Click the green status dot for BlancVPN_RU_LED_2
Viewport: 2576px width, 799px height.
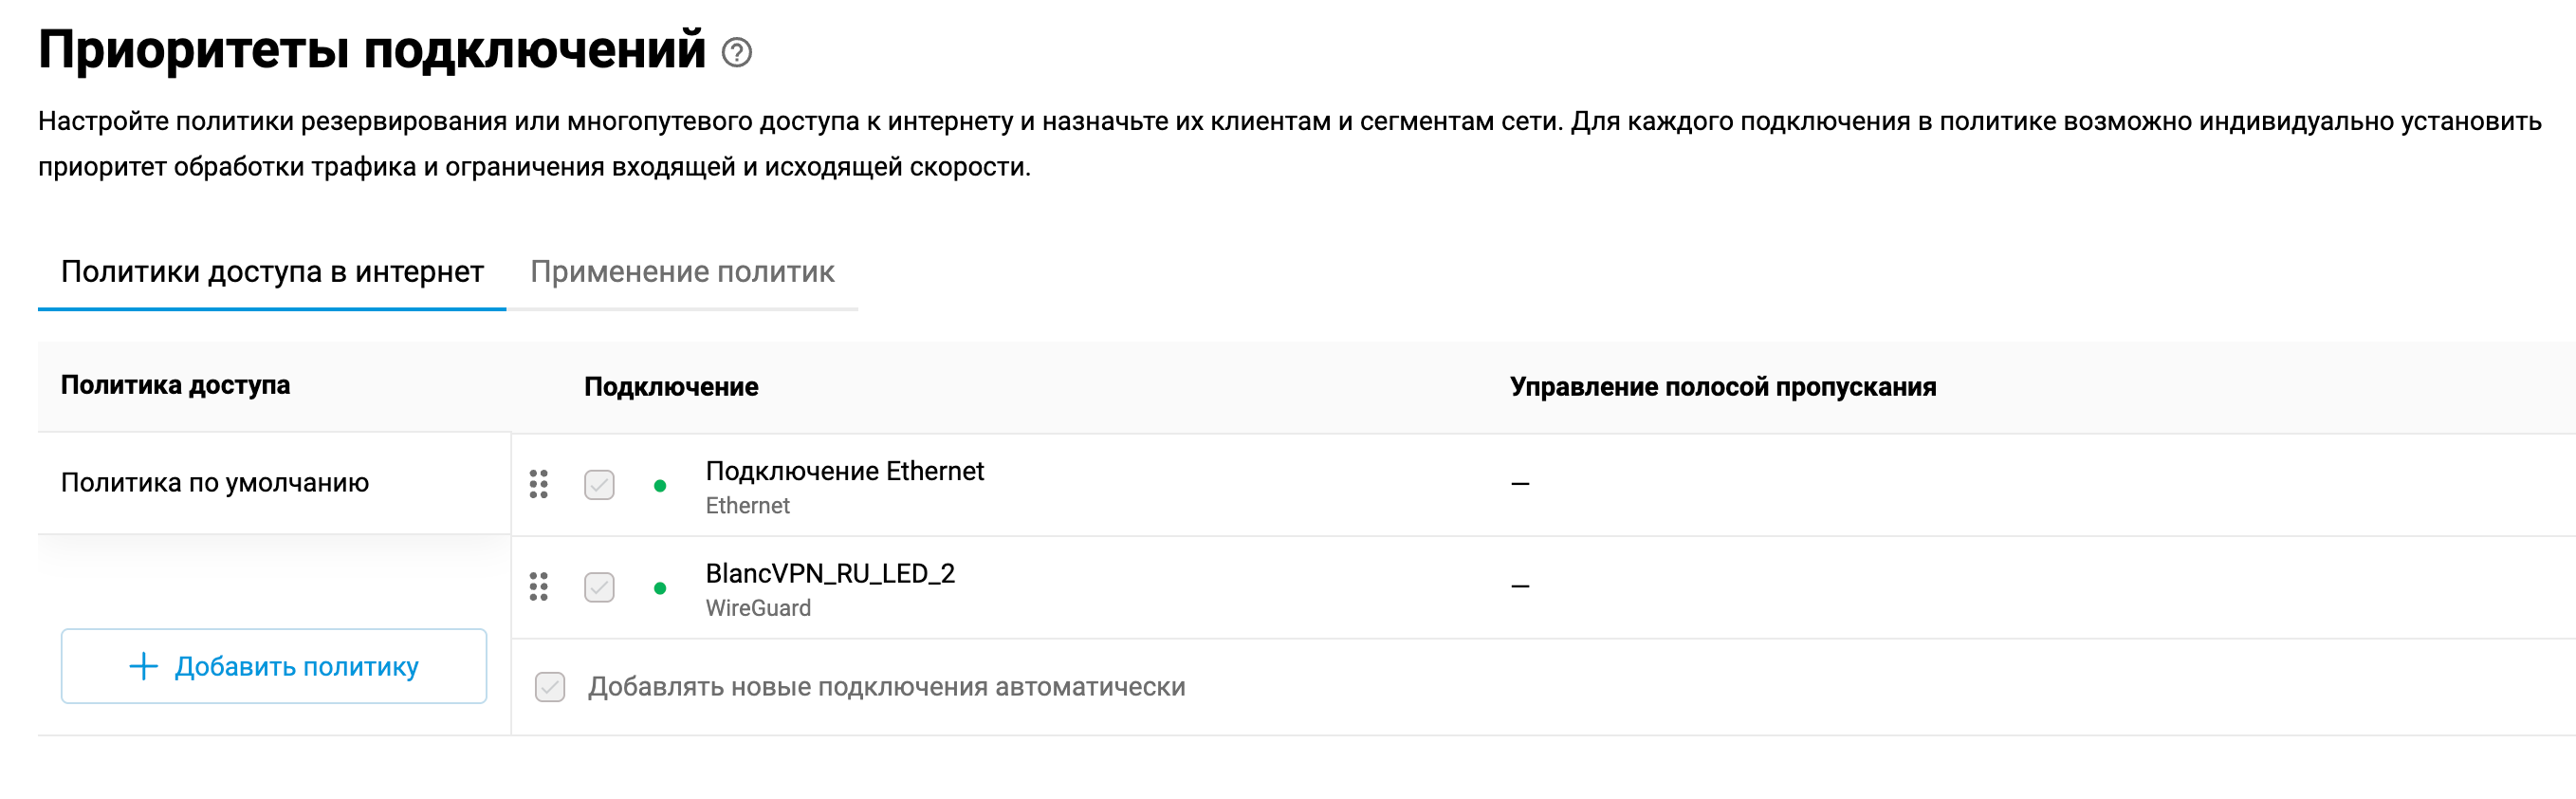[x=660, y=588]
